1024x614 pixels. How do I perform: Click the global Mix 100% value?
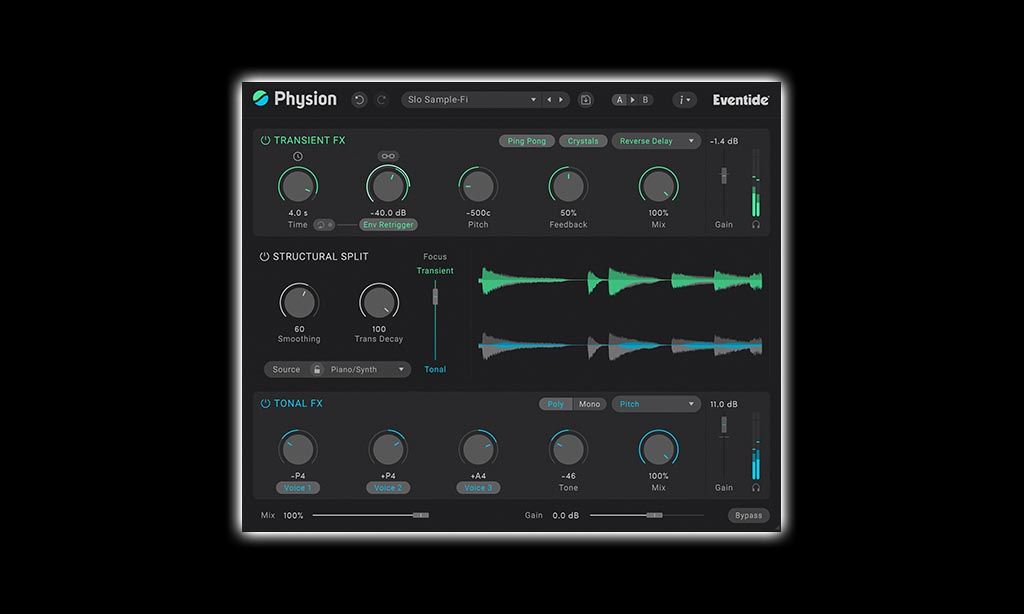pos(293,515)
